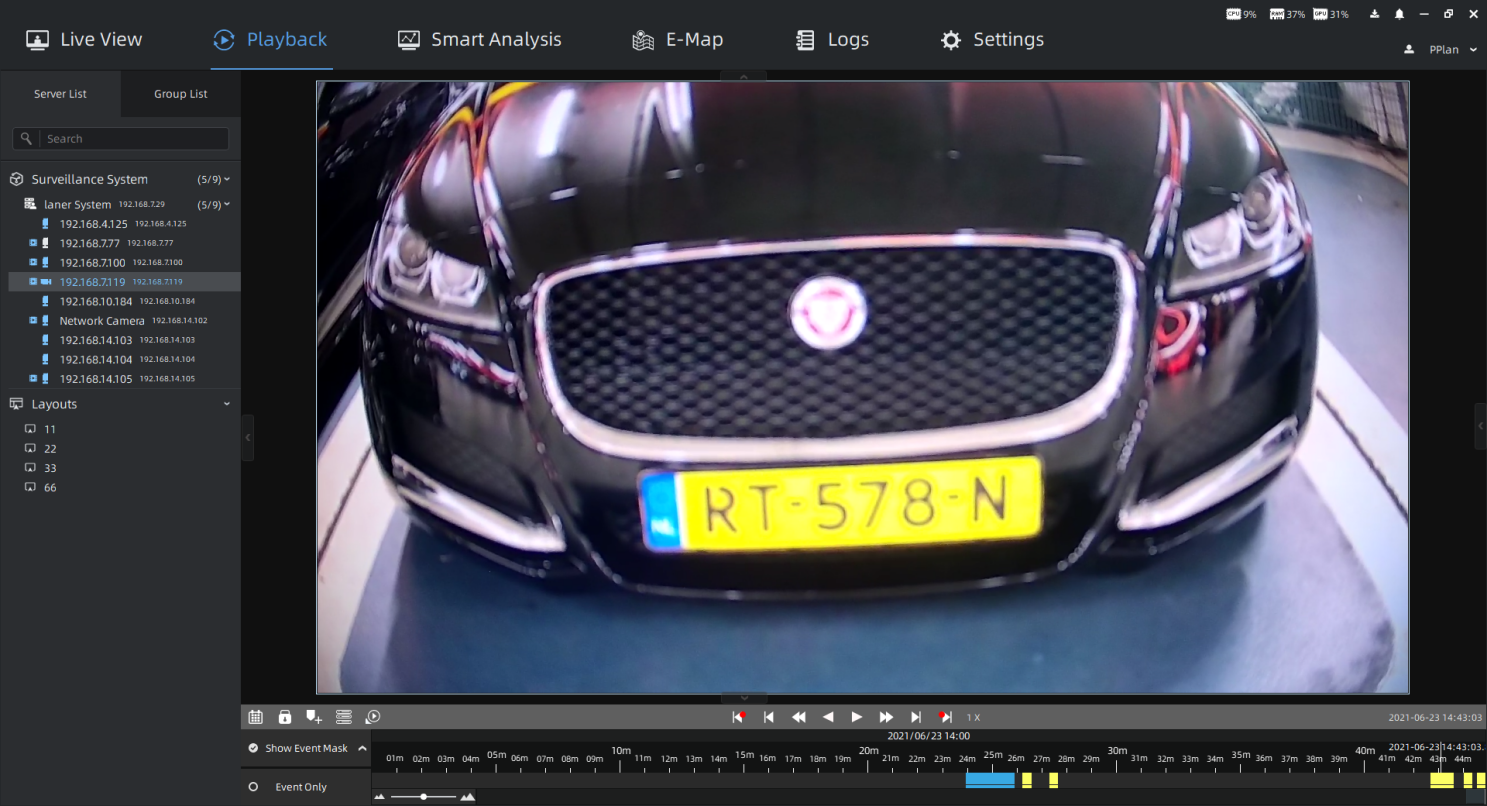Open the Group List tab
This screenshot has width=1487, height=806.
click(x=181, y=94)
